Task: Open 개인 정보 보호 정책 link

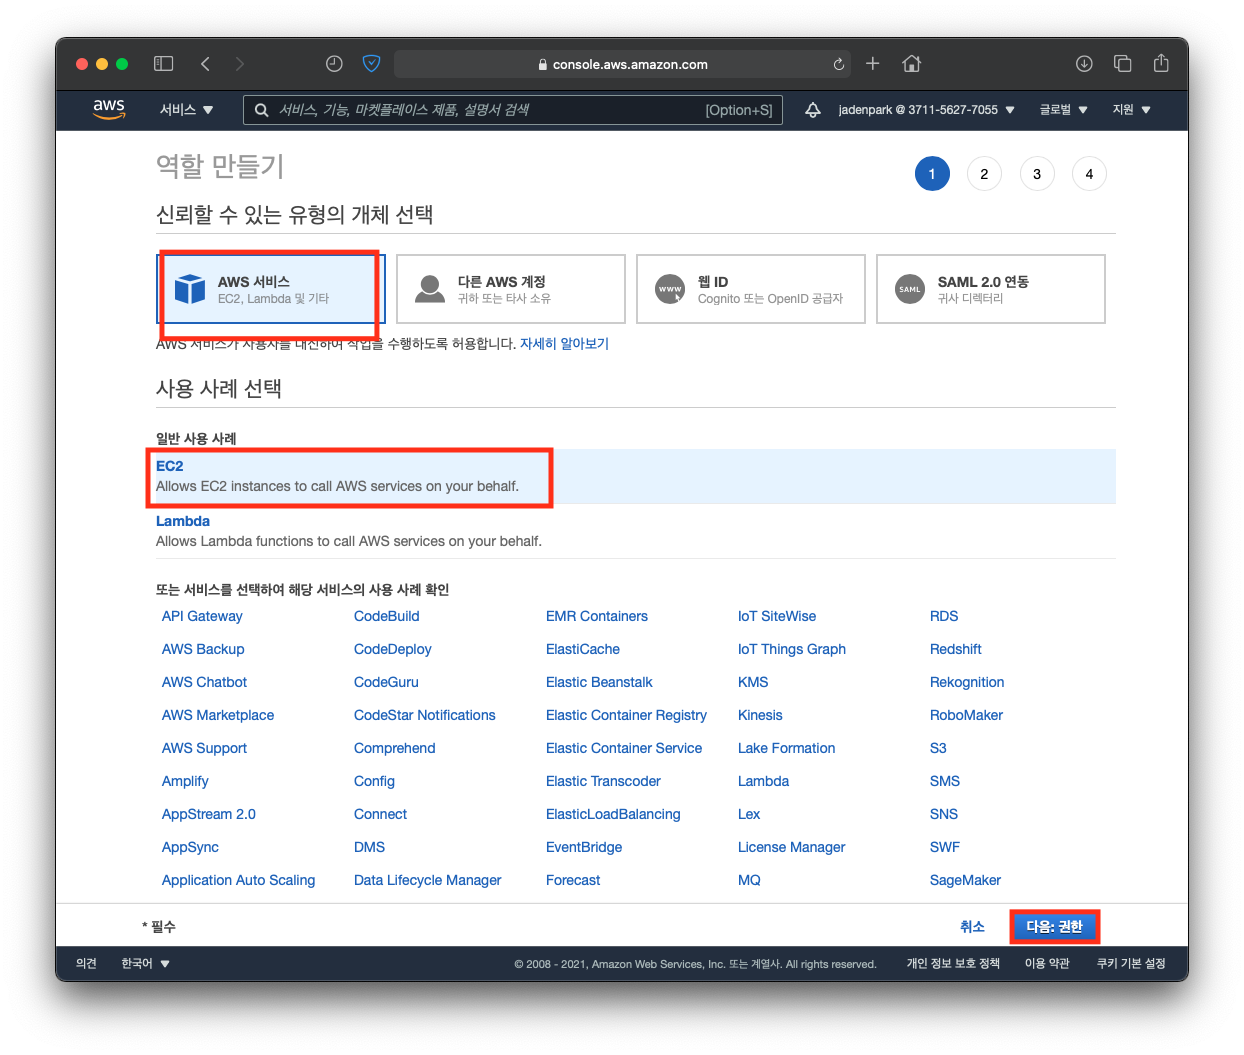Action: click(x=953, y=964)
